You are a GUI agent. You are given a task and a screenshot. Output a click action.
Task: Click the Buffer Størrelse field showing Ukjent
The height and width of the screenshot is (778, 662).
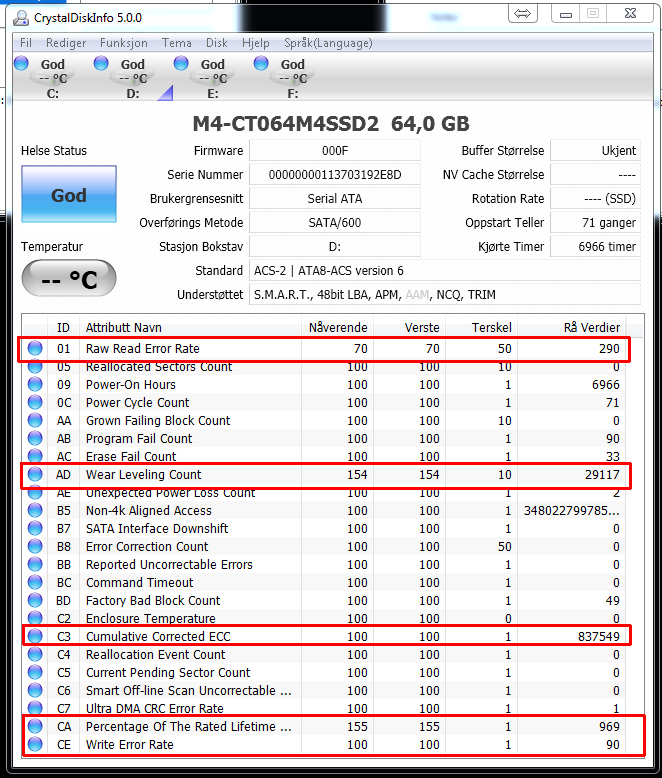click(596, 150)
